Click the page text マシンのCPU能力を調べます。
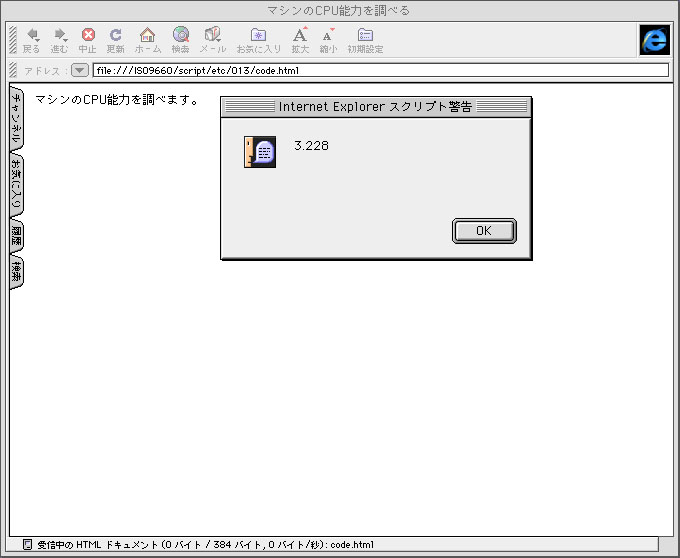Screen dimensions: 680x558 pos(117,100)
